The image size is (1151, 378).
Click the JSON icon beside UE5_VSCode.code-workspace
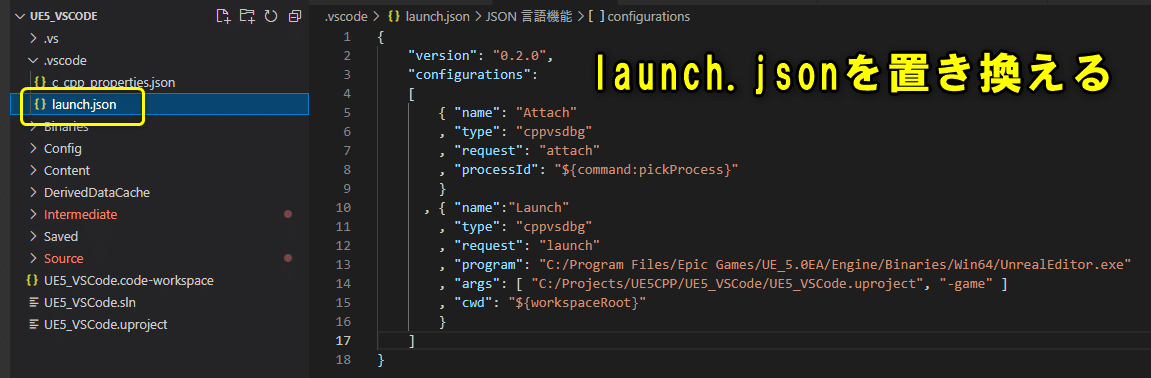coord(32,280)
